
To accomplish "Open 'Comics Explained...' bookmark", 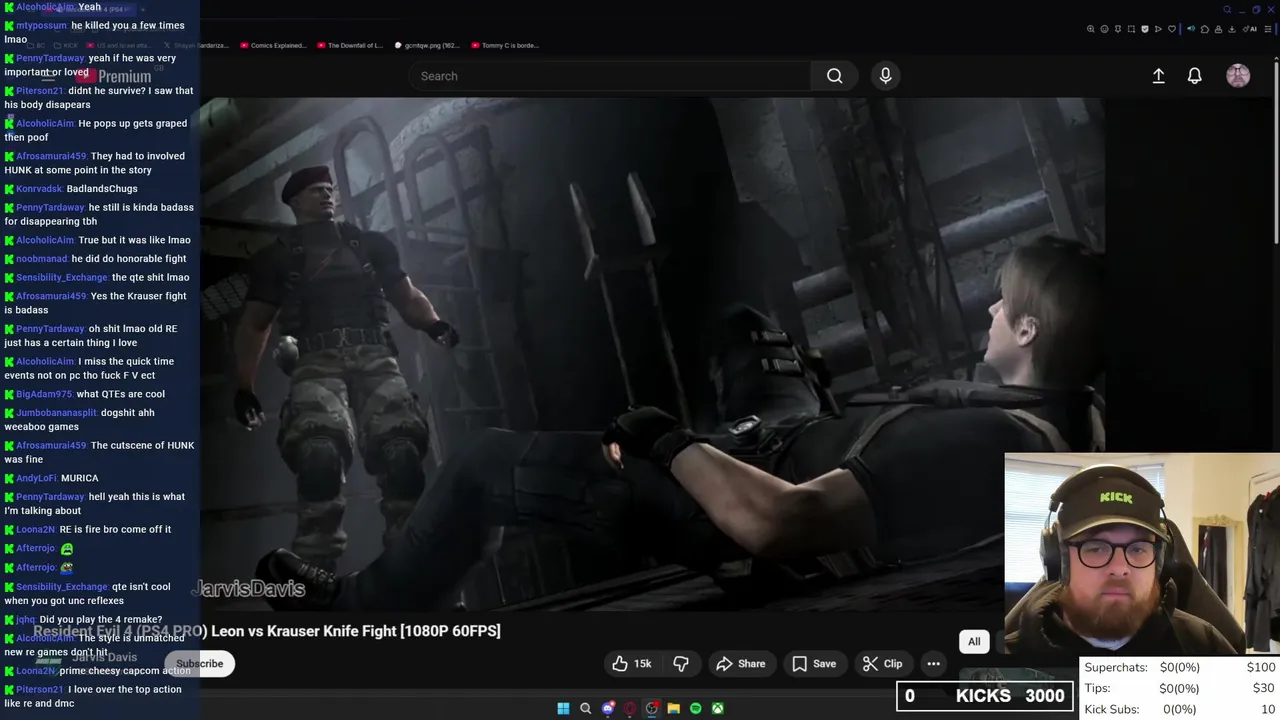I will point(272,45).
